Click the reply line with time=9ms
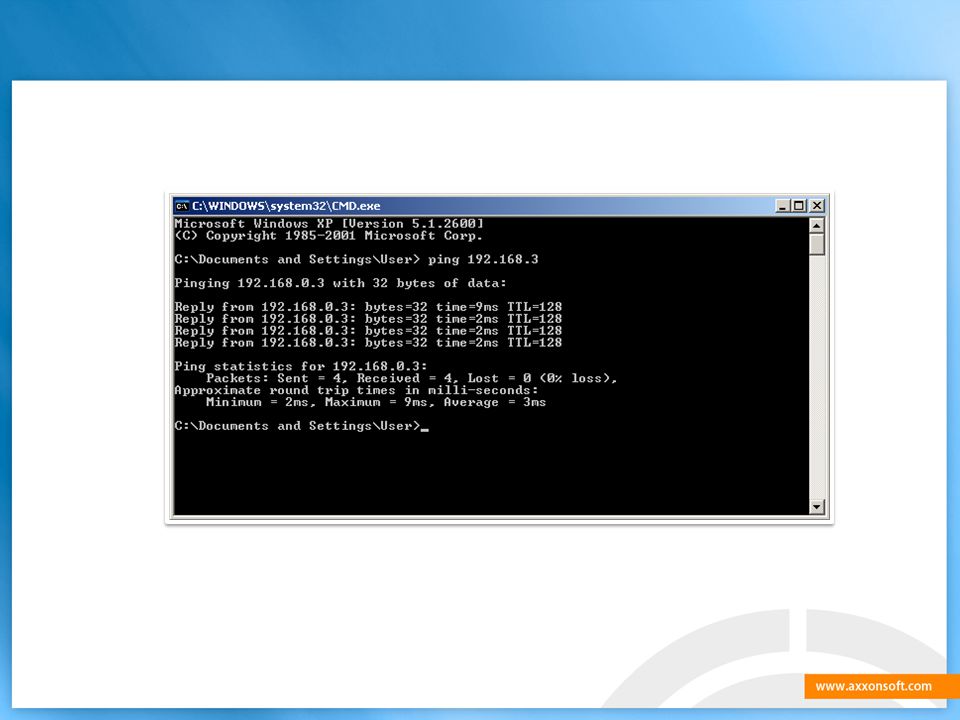The height and width of the screenshot is (720, 960). coord(368,307)
